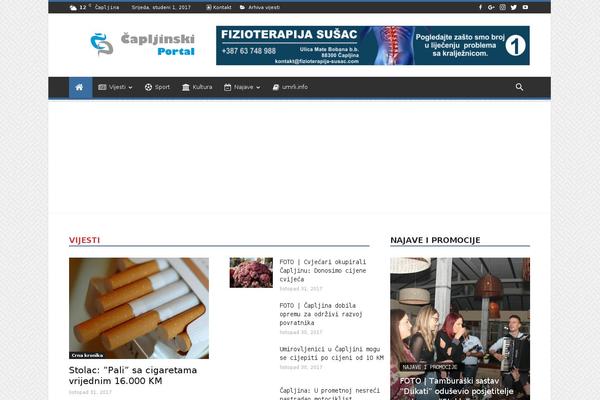Select the Sport menu item
The image size is (600, 400).
point(157,87)
